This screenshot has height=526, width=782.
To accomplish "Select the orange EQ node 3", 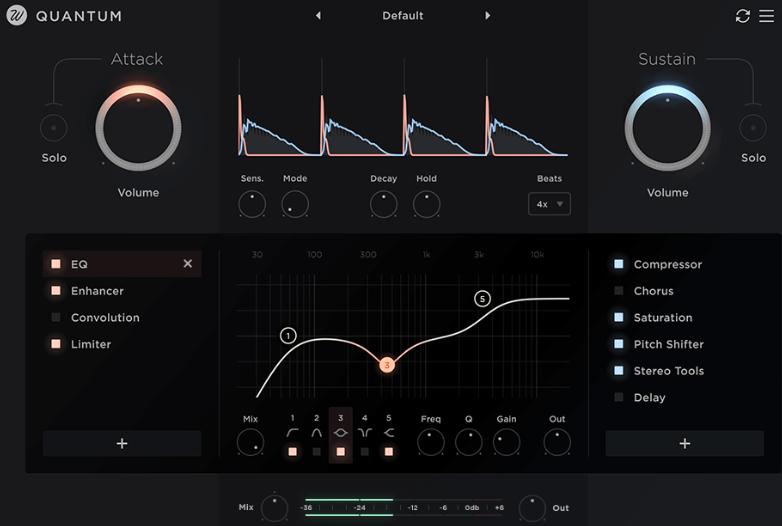I will pyautogui.click(x=387, y=365).
